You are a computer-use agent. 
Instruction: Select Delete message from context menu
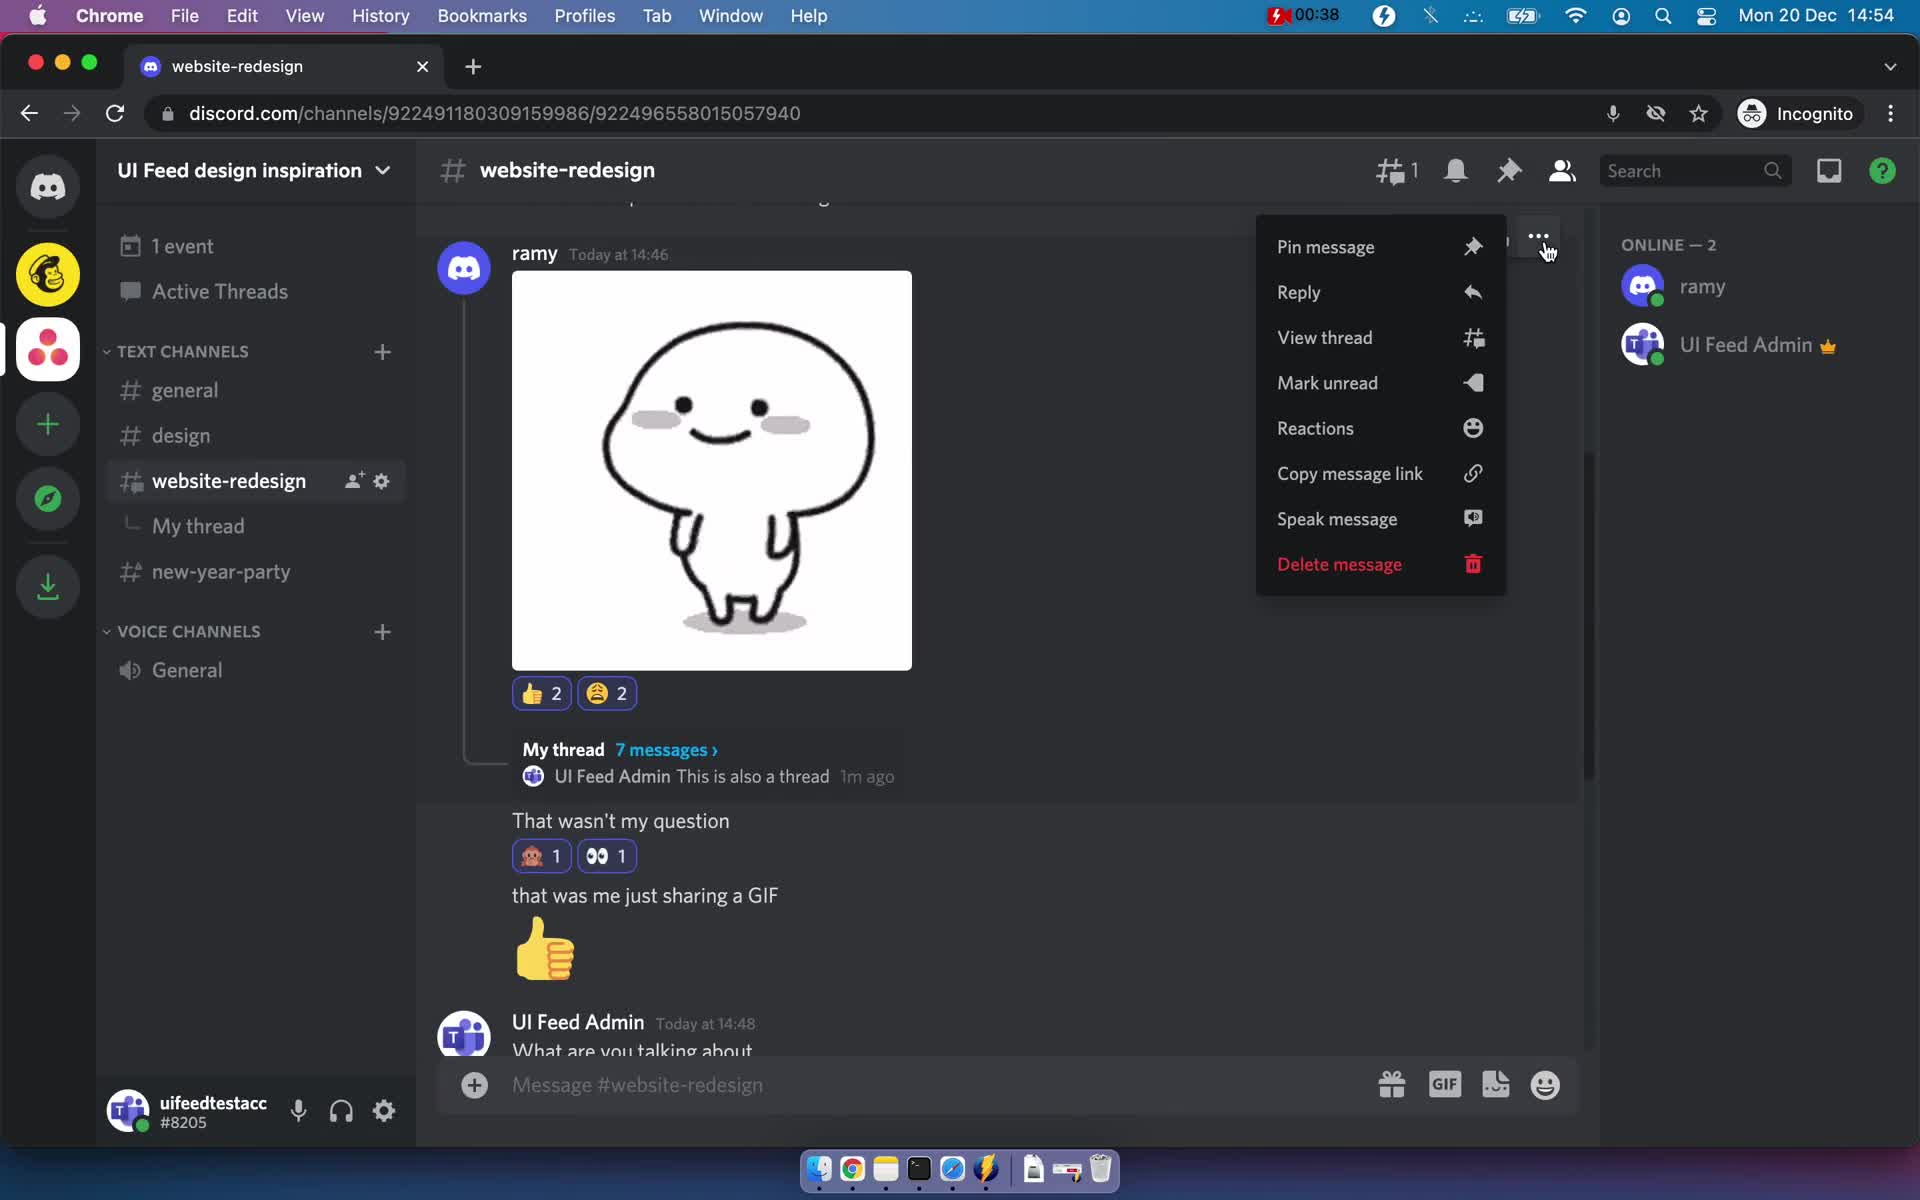pos(1339,564)
